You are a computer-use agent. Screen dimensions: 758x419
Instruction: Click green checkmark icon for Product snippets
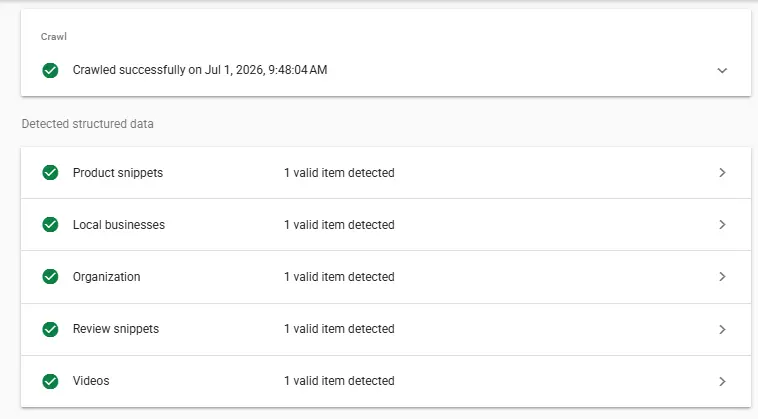(x=50, y=173)
